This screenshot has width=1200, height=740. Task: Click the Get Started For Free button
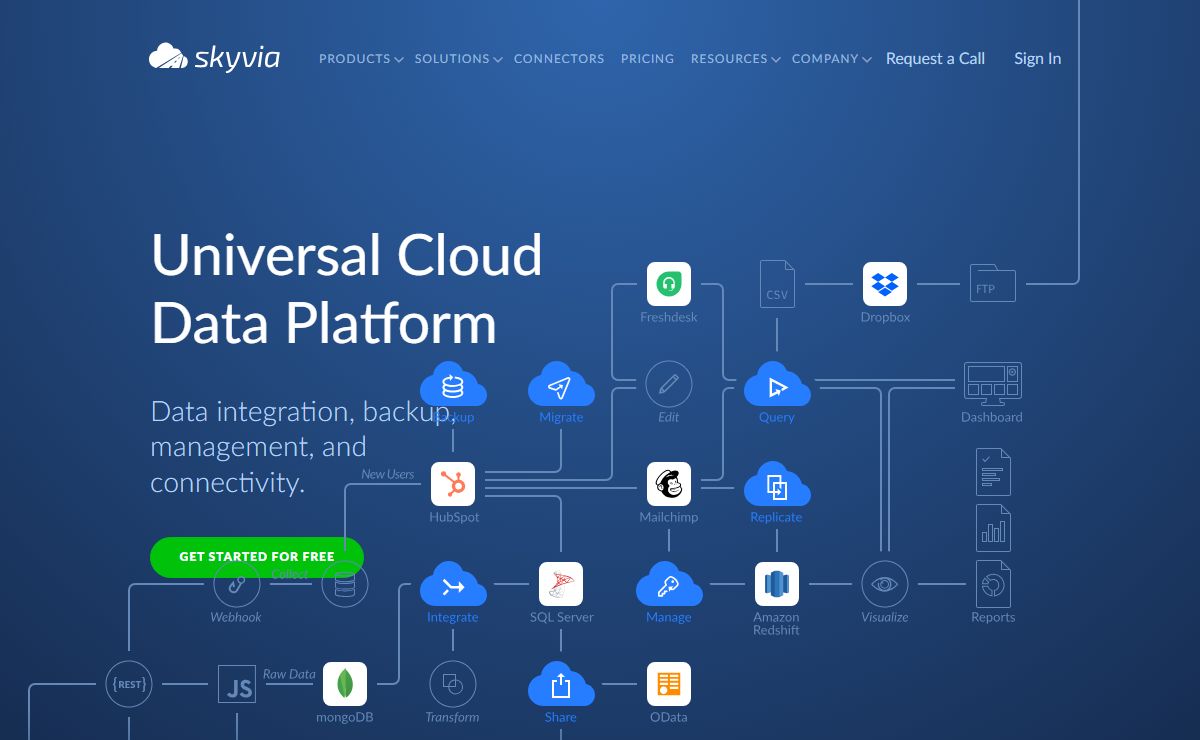coord(257,557)
